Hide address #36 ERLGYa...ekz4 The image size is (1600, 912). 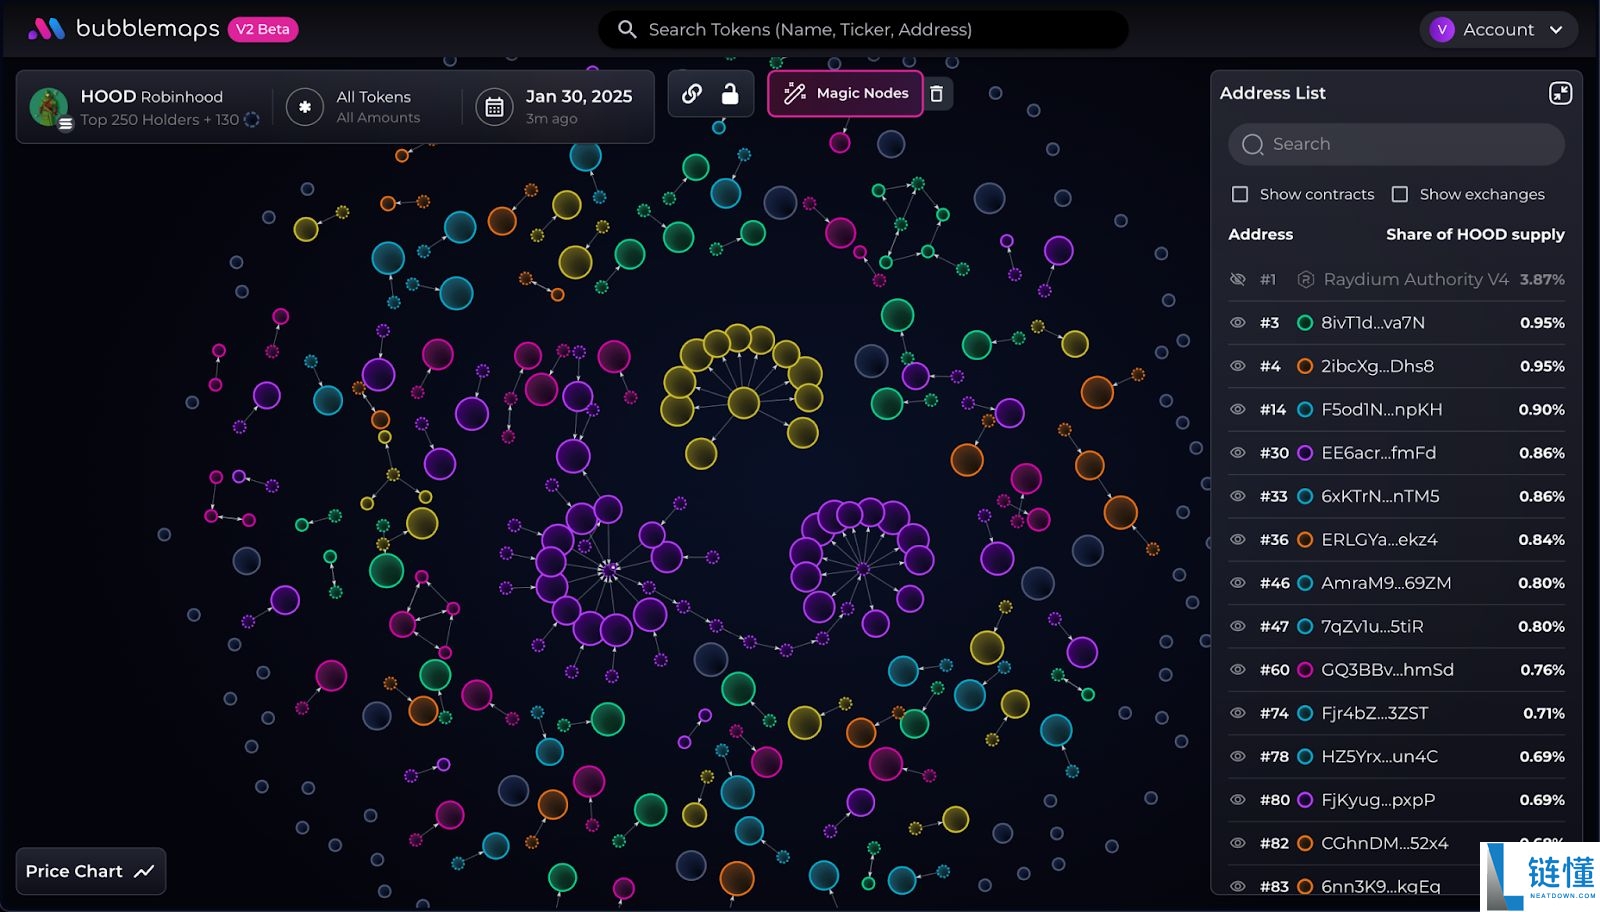coord(1238,539)
